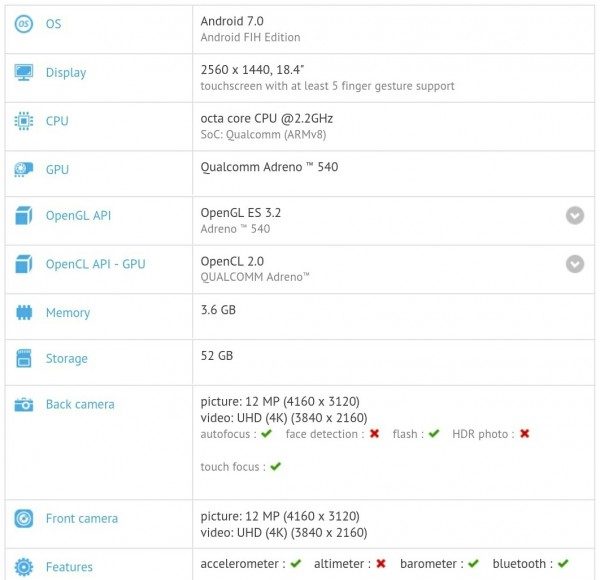
Task: Expand the OpenGL ES 3.2 details
Action: (x=574, y=216)
